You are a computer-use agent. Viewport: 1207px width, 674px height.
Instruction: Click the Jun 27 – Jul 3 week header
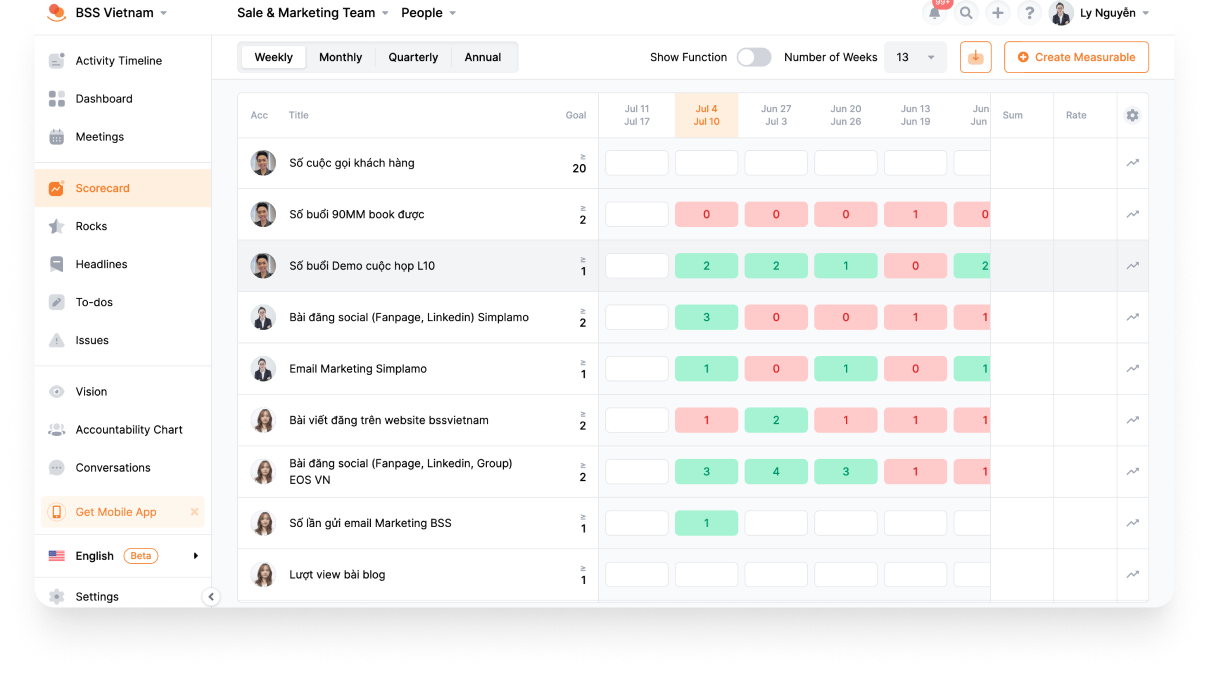pyautogui.click(x=776, y=115)
